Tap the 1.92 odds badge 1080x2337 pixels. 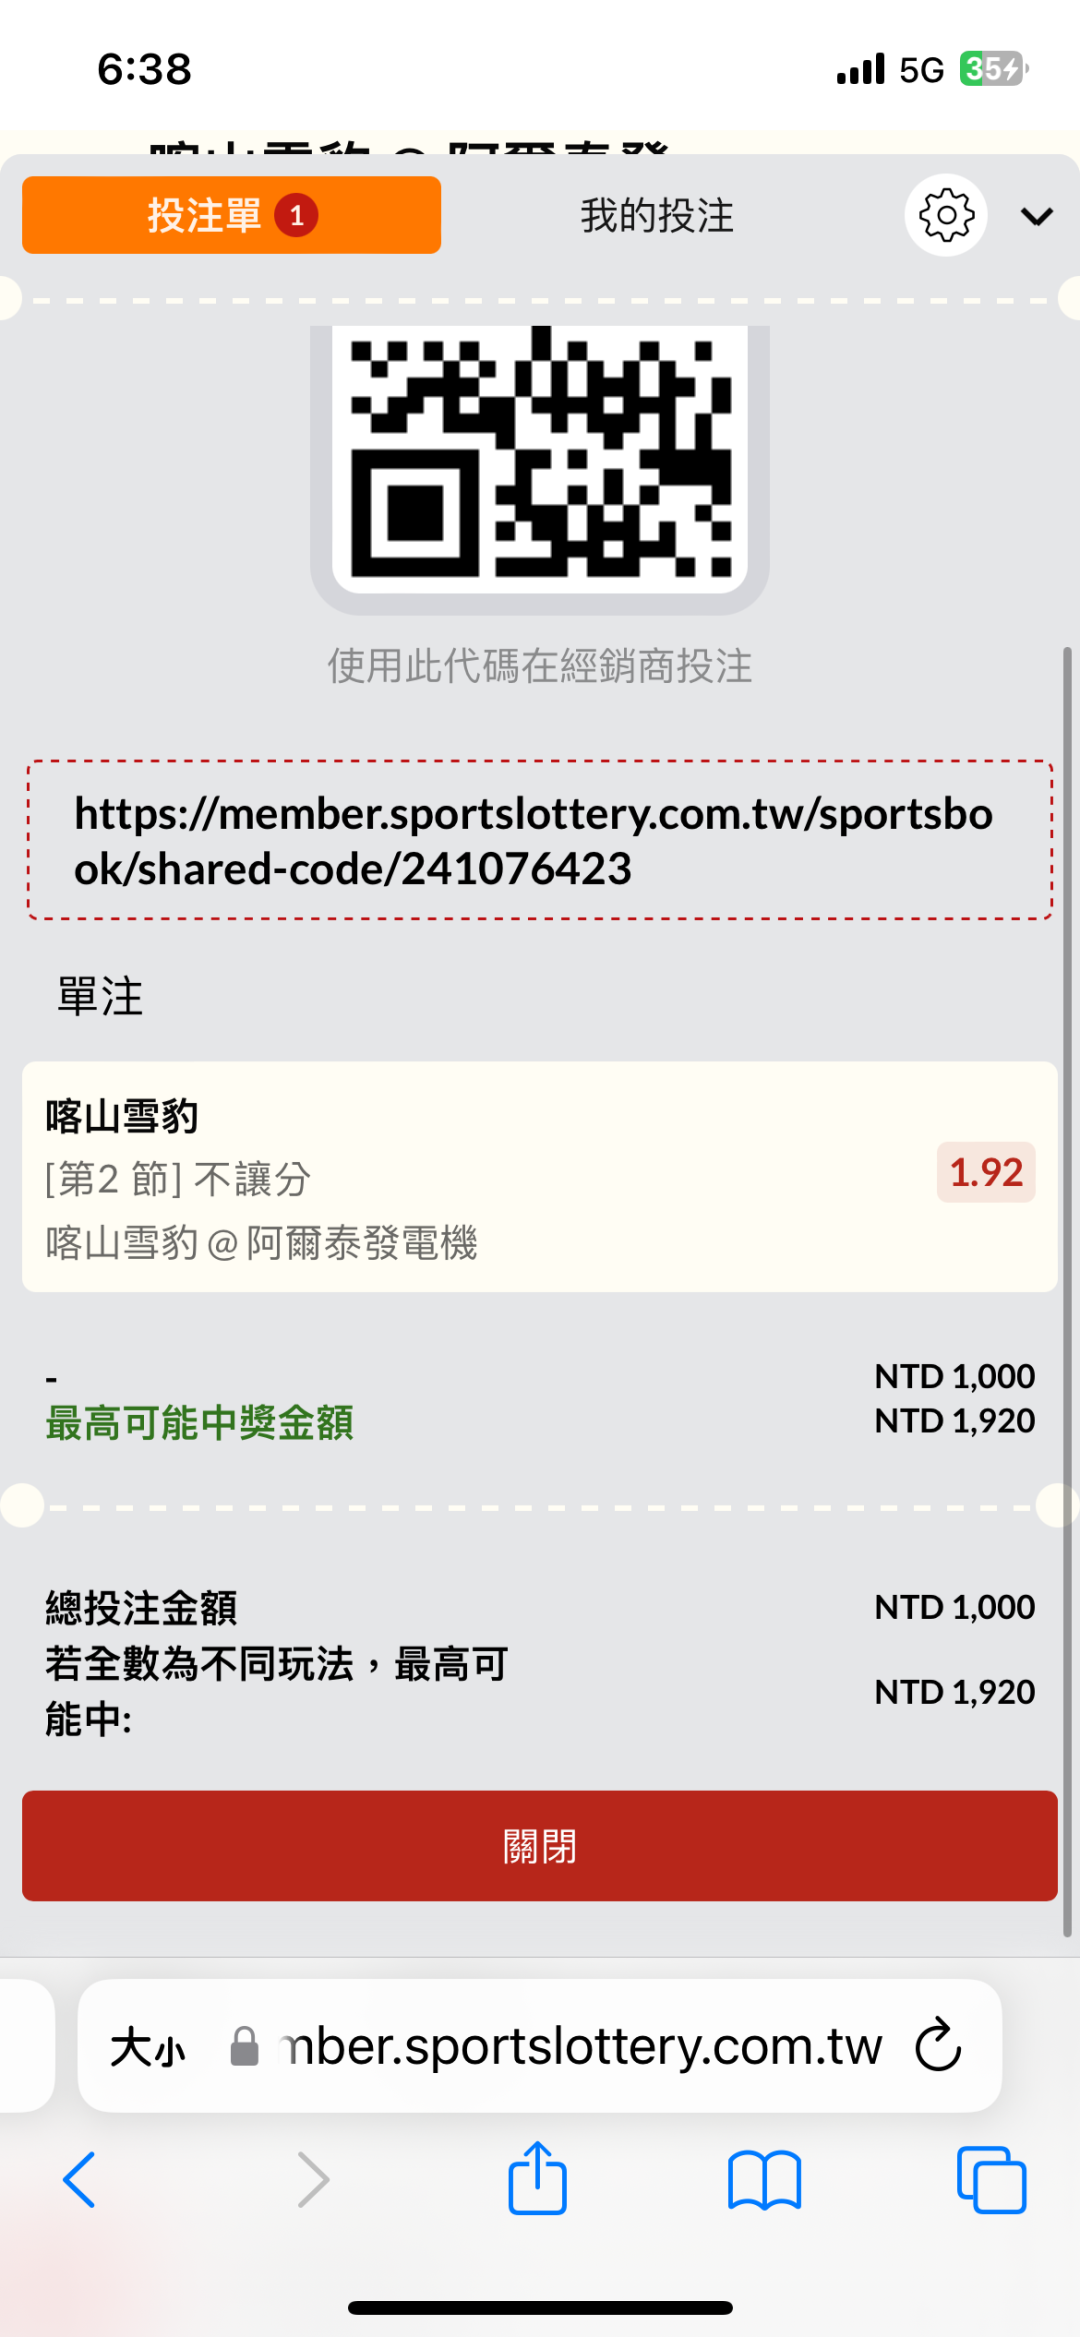(985, 1172)
